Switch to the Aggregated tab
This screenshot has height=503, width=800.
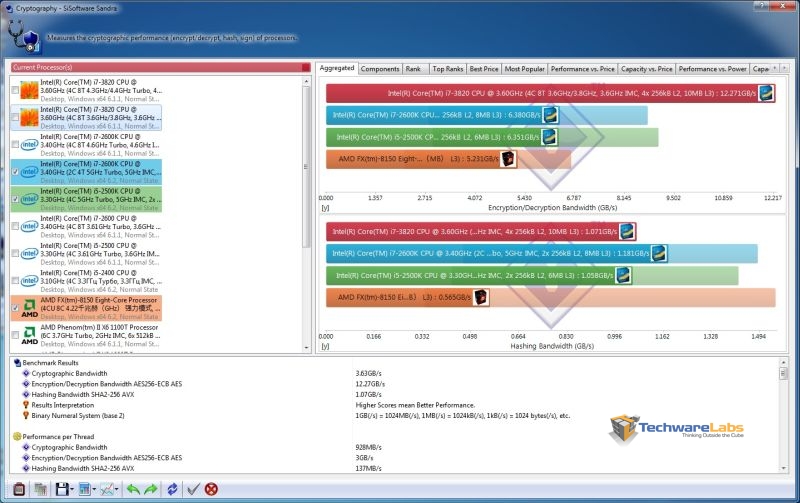[337, 68]
